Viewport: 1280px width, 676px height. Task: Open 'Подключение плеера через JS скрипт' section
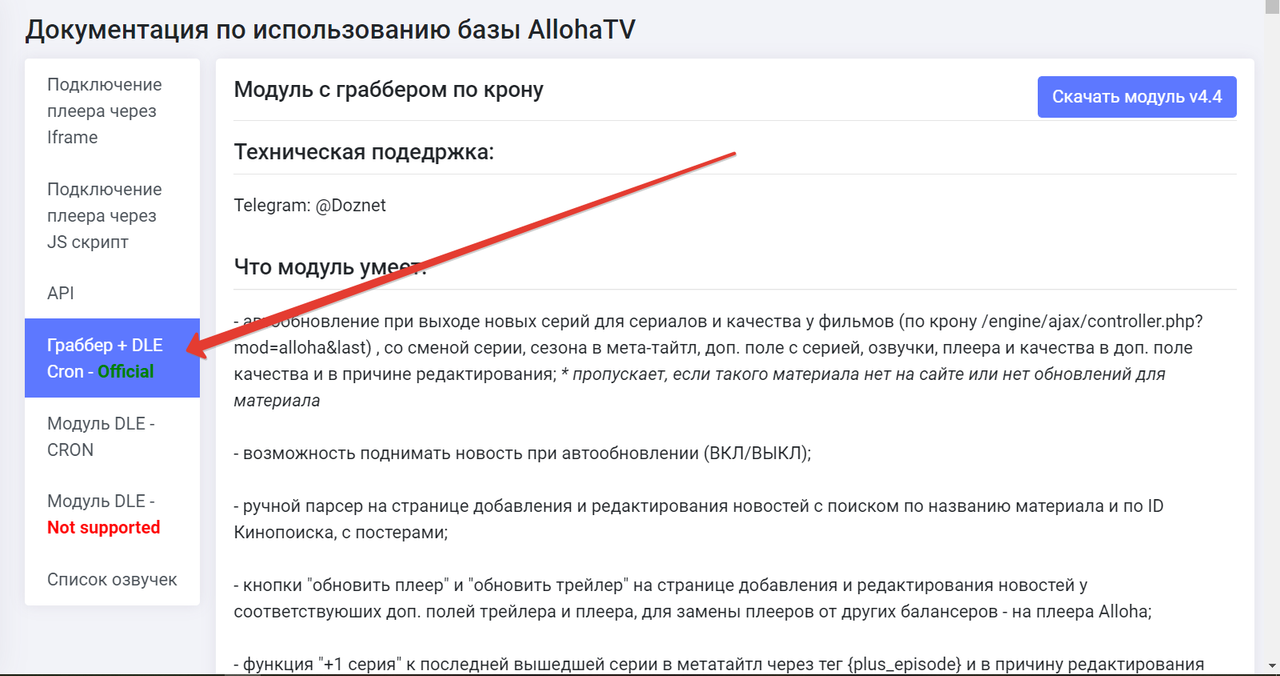112,215
